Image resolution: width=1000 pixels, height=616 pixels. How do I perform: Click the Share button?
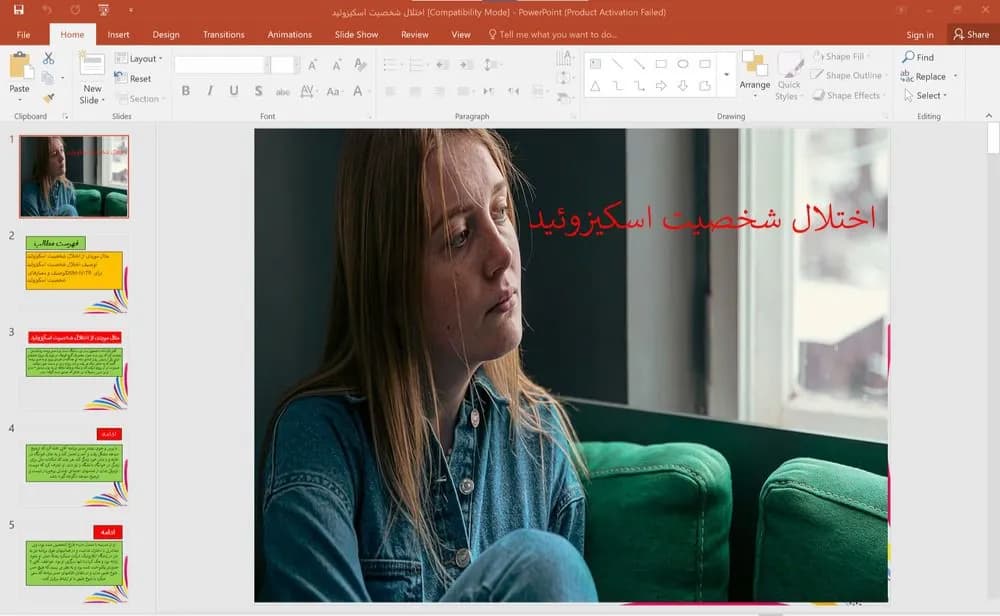971,34
